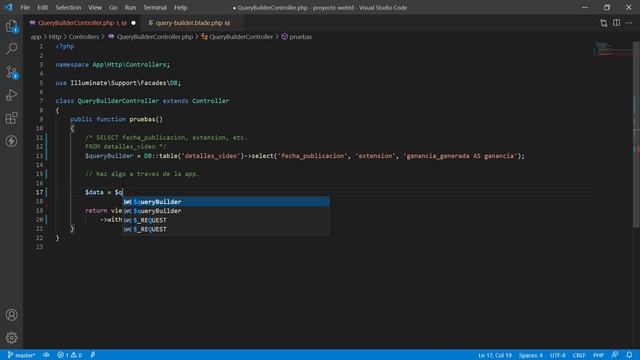The image size is (640, 360).
Task: Open the Accounts menu
Action: (x=11, y=315)
